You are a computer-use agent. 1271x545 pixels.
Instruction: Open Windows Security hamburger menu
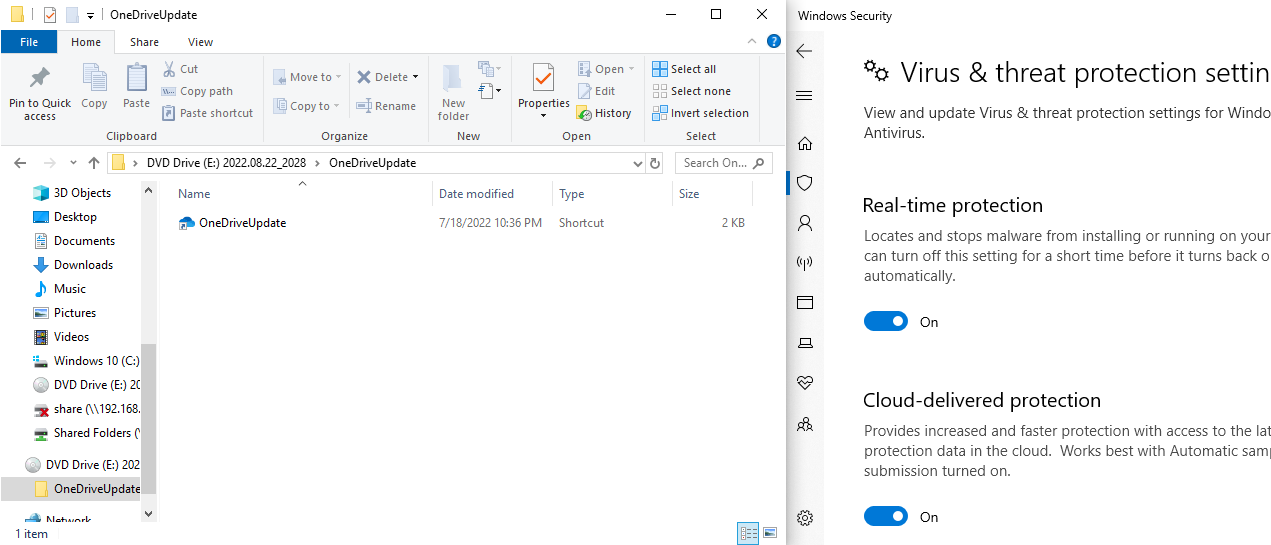[805, 96]
